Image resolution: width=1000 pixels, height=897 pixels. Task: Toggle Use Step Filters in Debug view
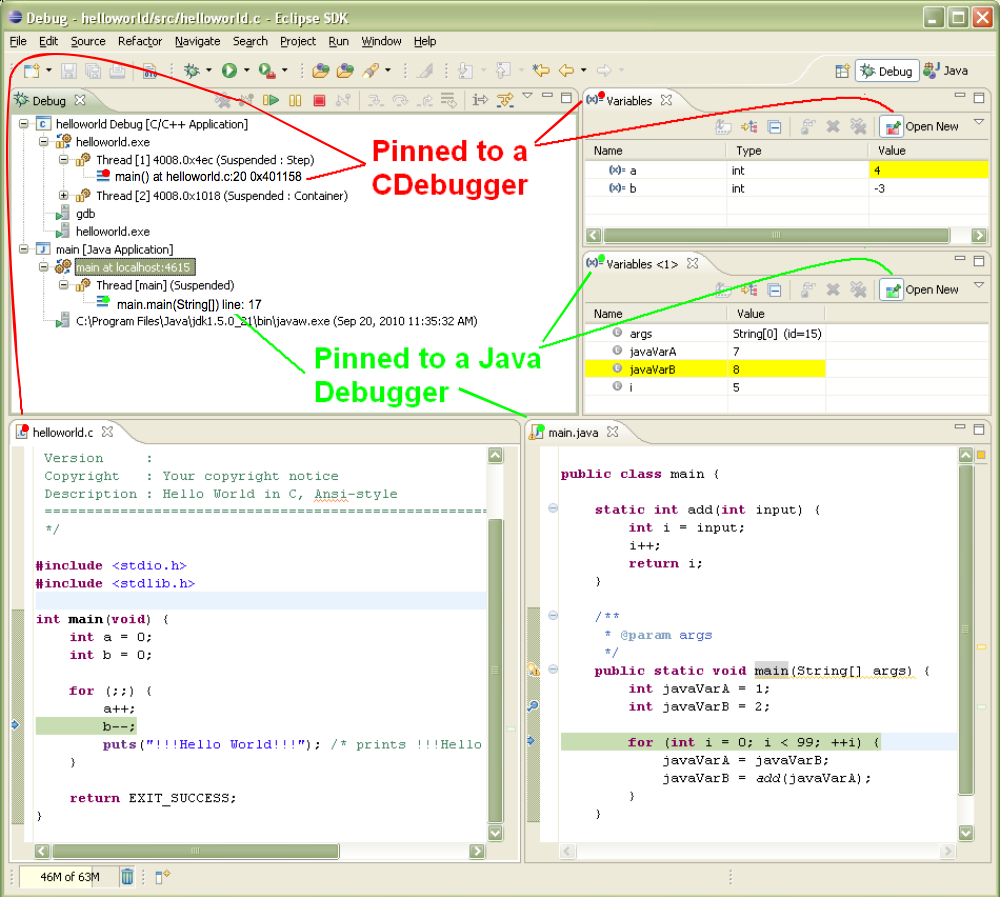(505, 100)
